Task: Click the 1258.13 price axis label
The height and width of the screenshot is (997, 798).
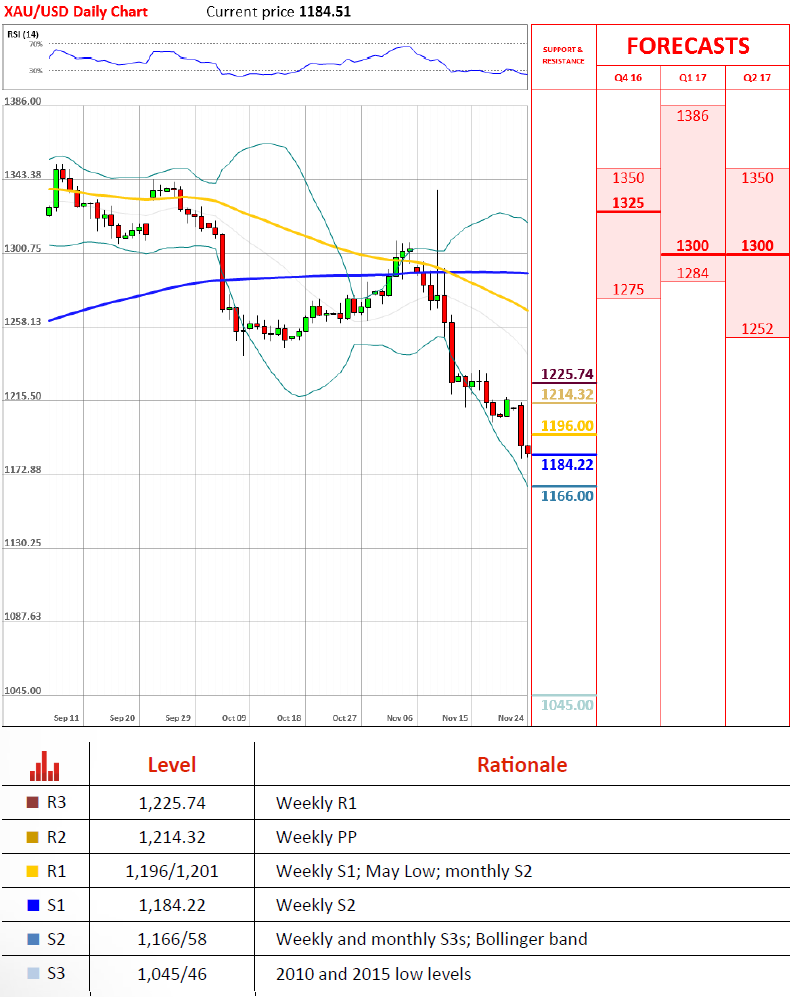Action: coord(22,322)
